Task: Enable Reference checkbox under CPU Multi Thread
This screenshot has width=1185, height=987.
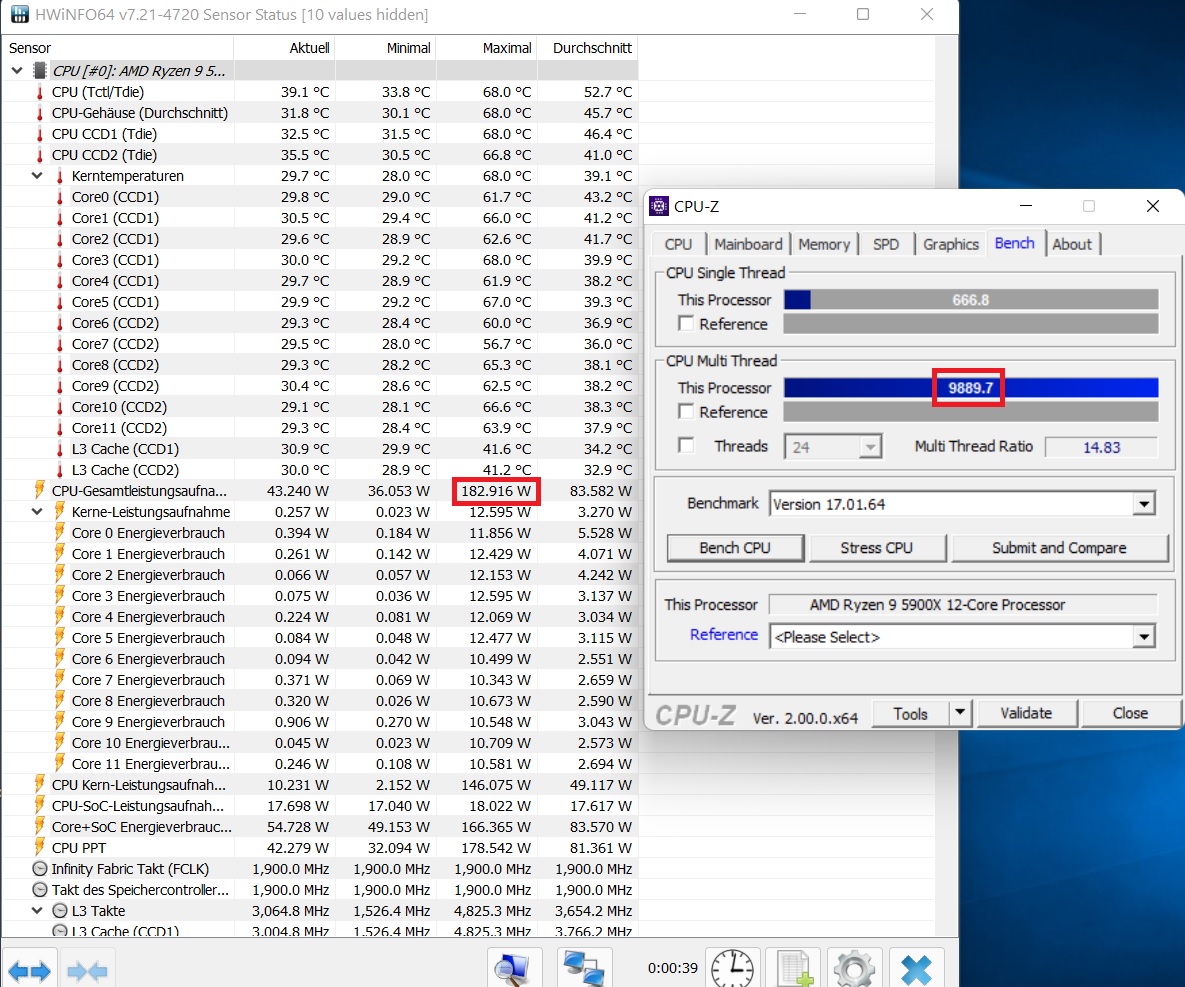Action: (x=686, y=412)
